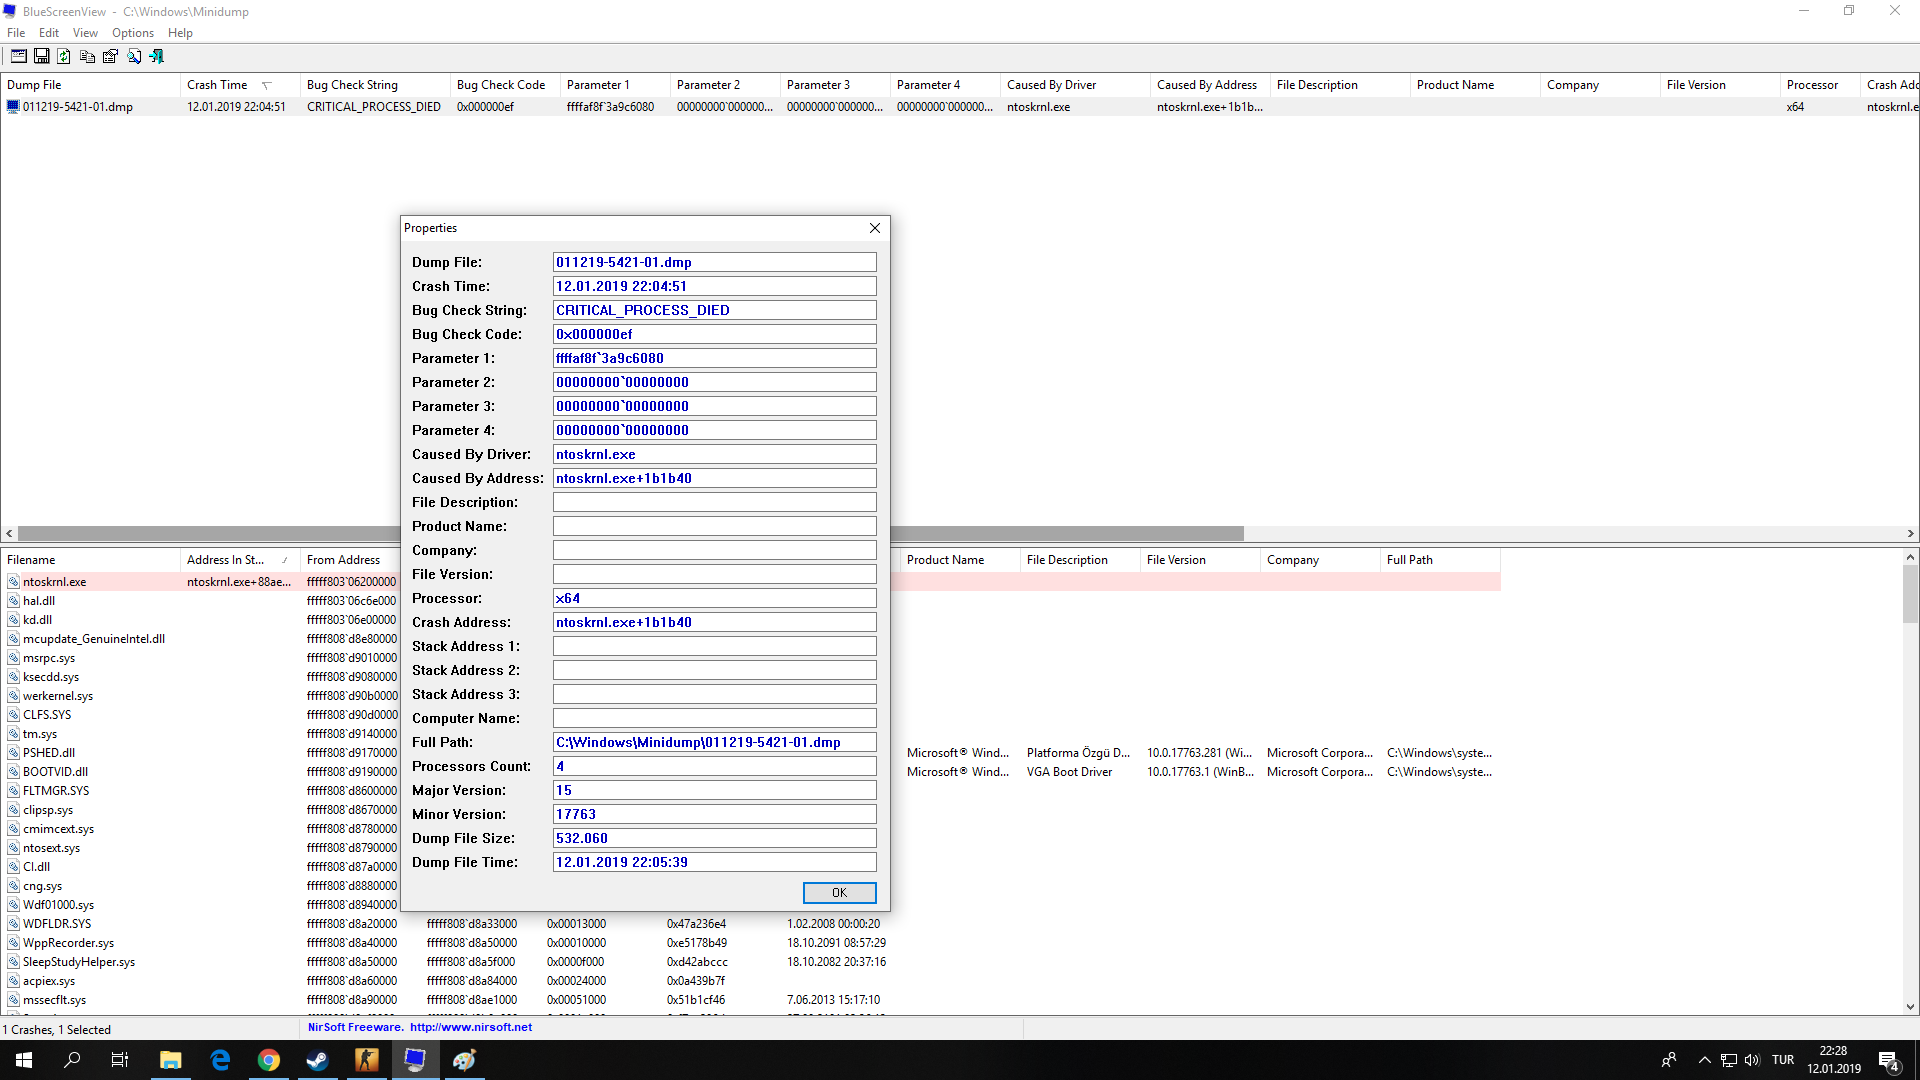Open the nirsoft.net link in status bar
The width and height of the screenshot is (1920, 1080).
pos(471,1027)
